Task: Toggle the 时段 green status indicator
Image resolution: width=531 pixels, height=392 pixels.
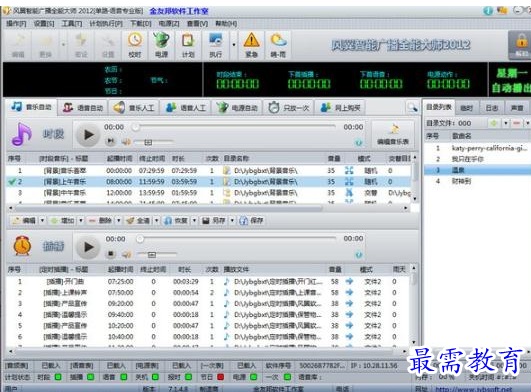Action: click(58, 376)
